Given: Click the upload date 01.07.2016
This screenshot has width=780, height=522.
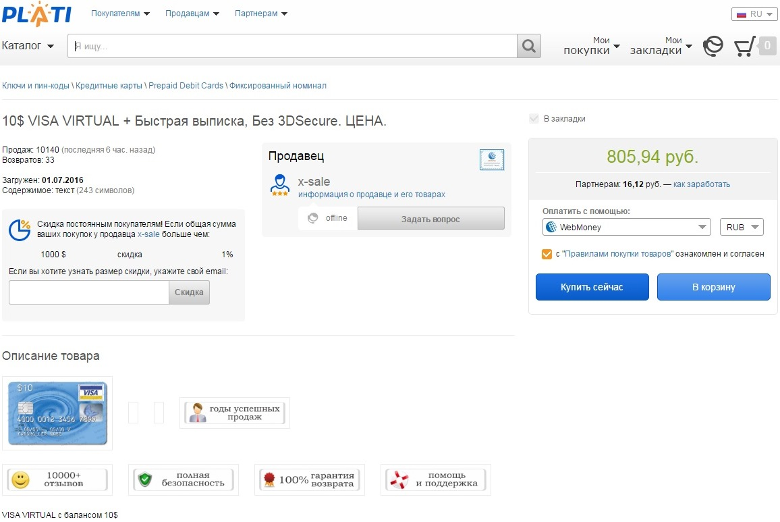Looking at the screenshot, I should [x=63, y=180].
